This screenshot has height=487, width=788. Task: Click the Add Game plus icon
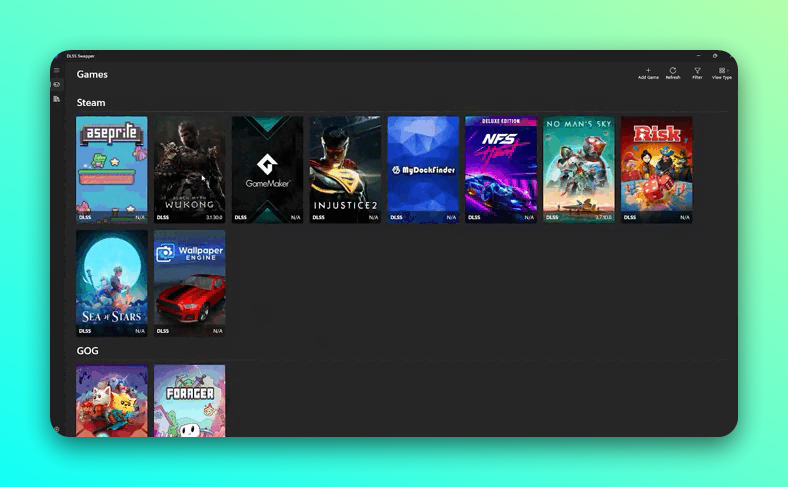648,73
